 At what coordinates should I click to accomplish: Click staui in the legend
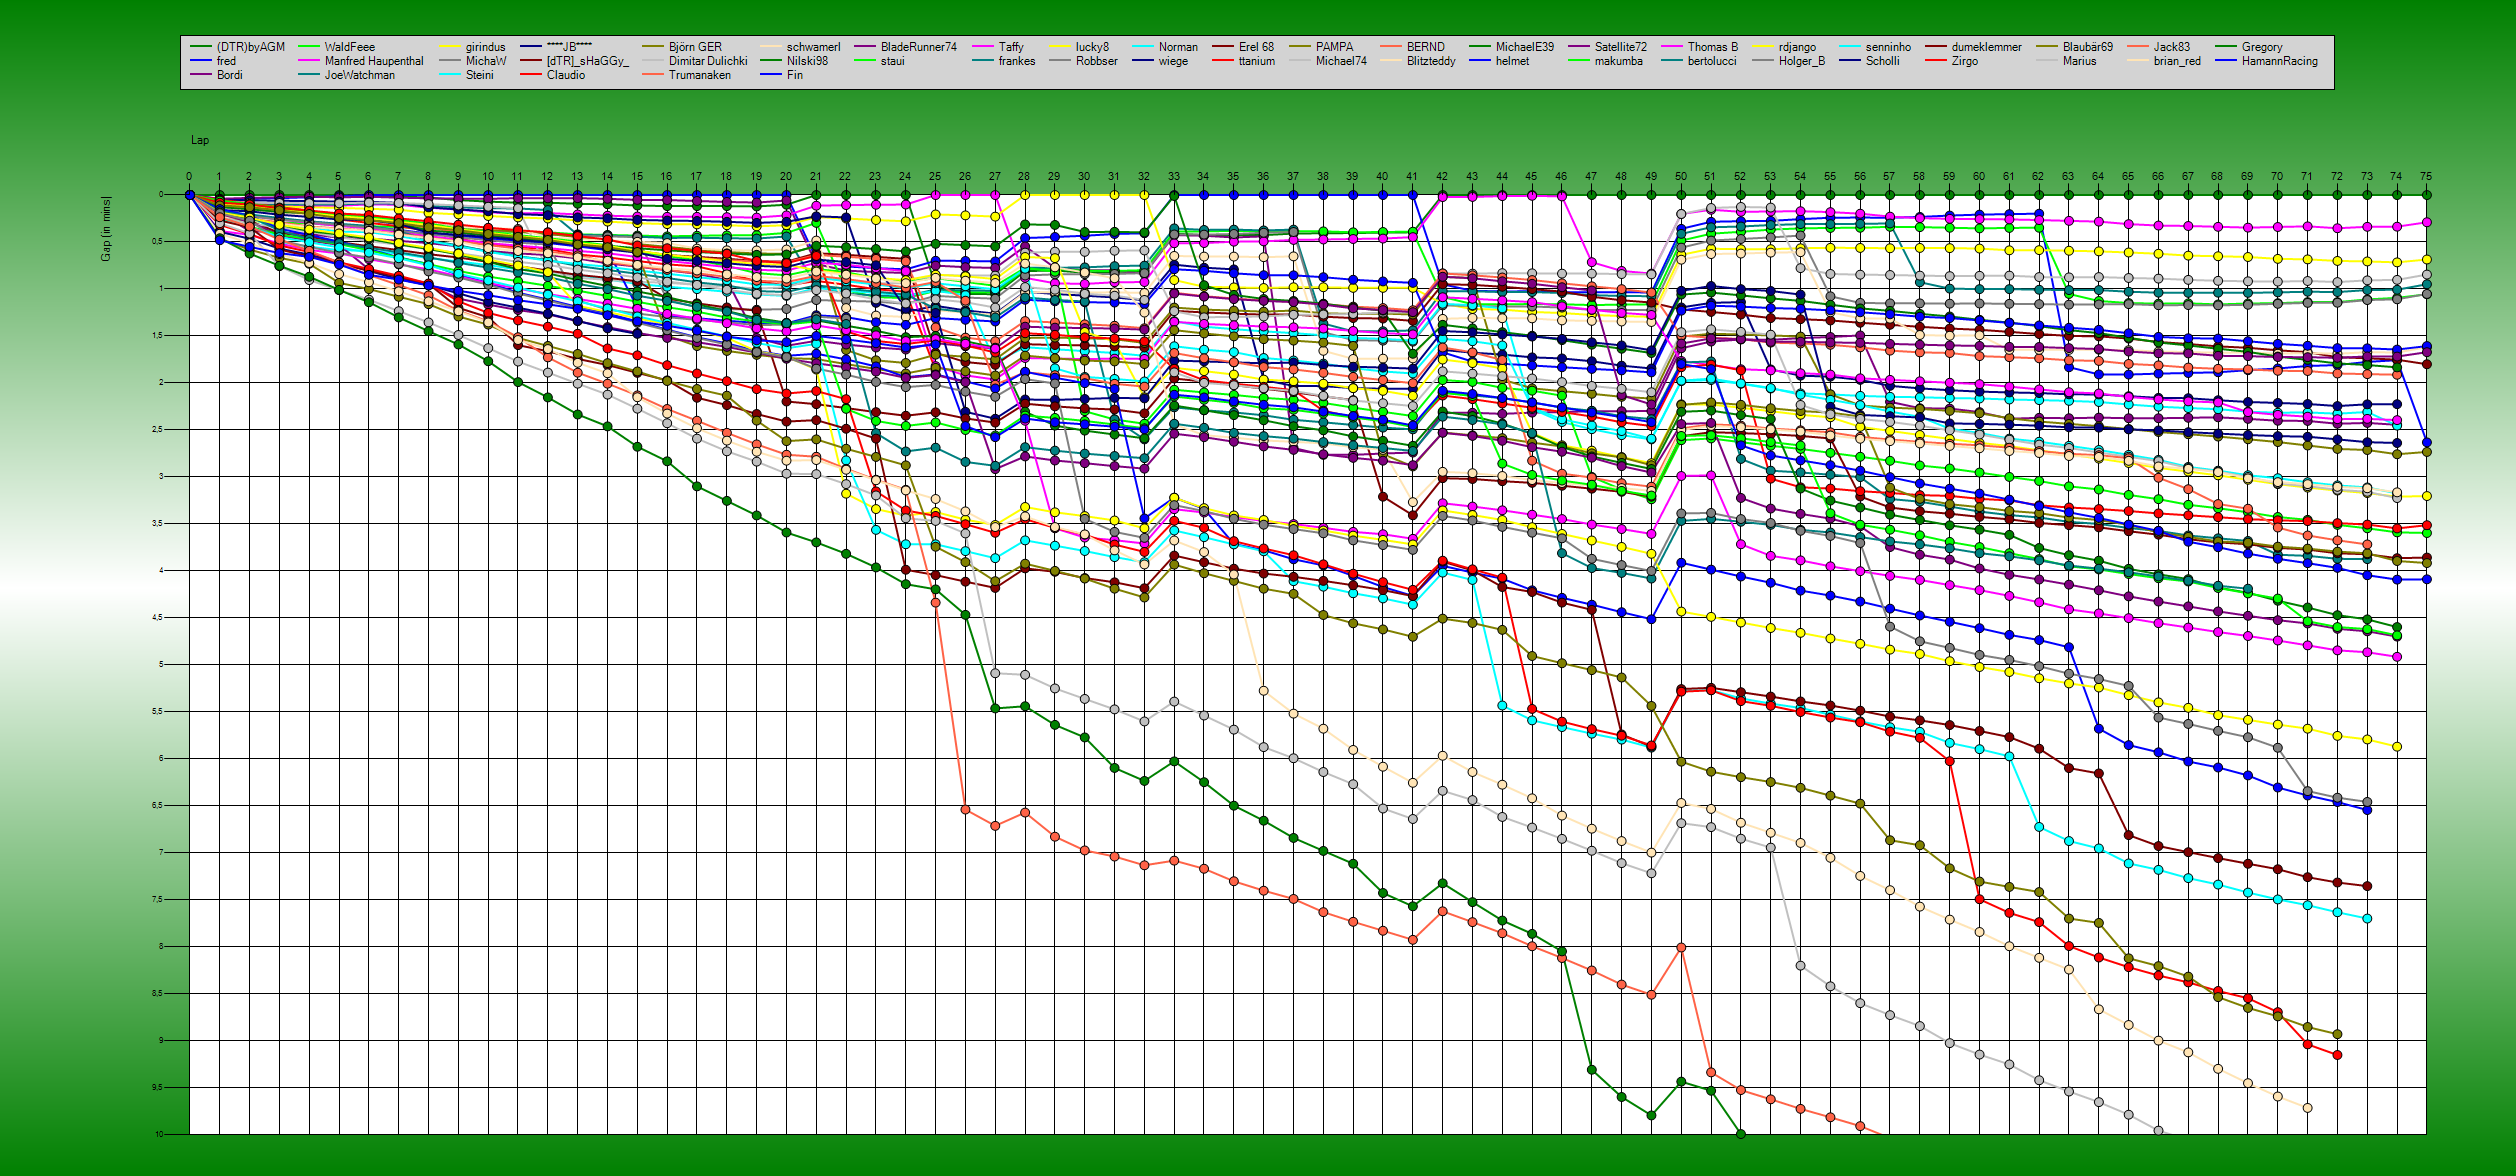coord(892,61)
